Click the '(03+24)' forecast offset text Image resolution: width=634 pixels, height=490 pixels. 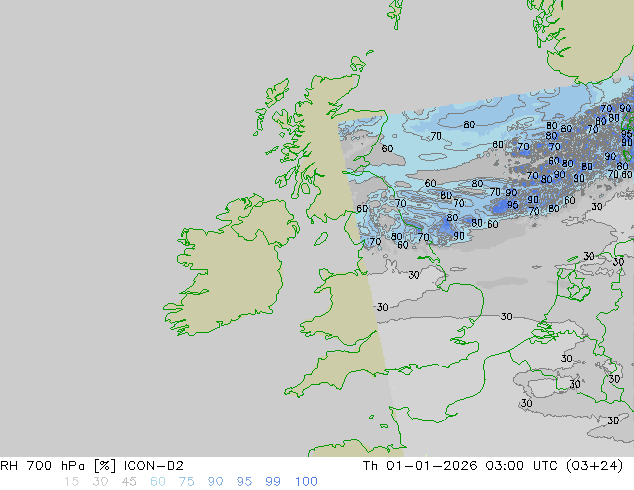[595, 466]
